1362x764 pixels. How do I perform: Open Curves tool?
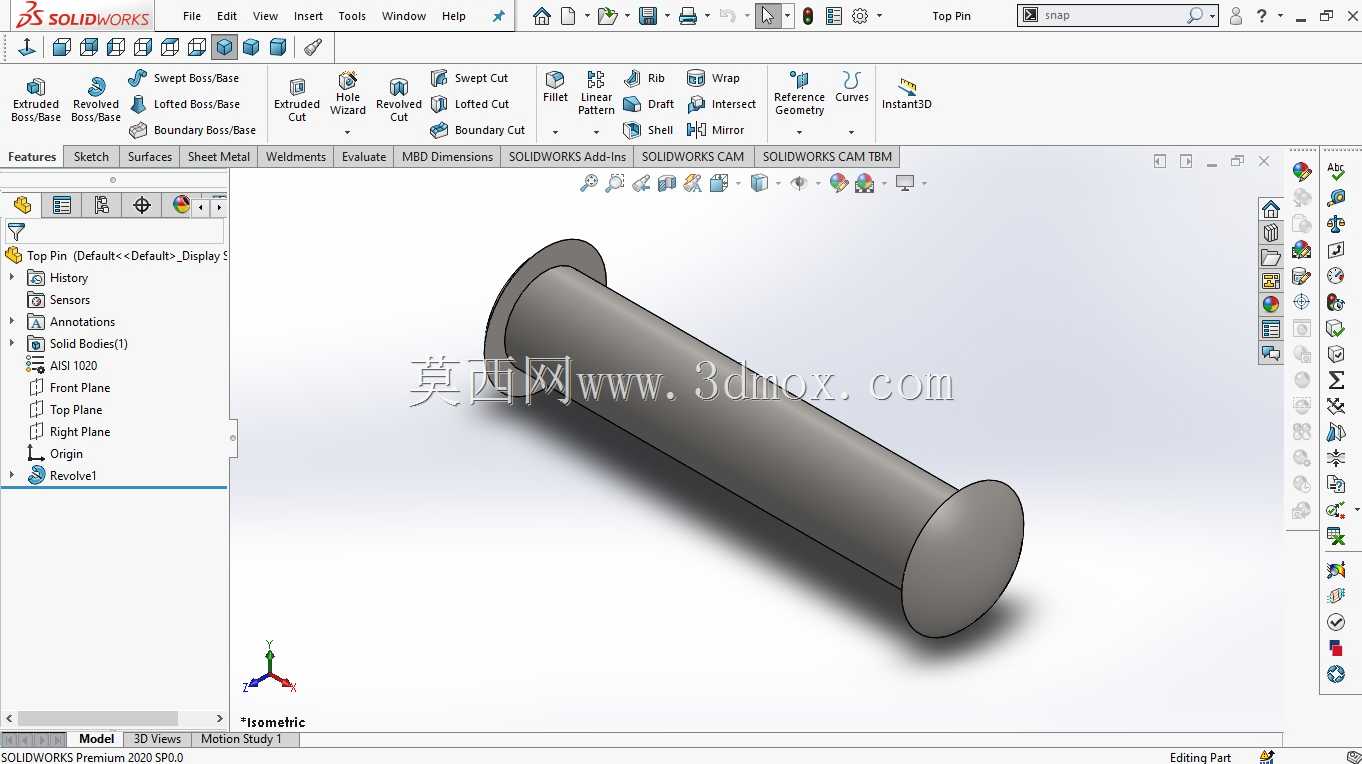coord(852,87)
